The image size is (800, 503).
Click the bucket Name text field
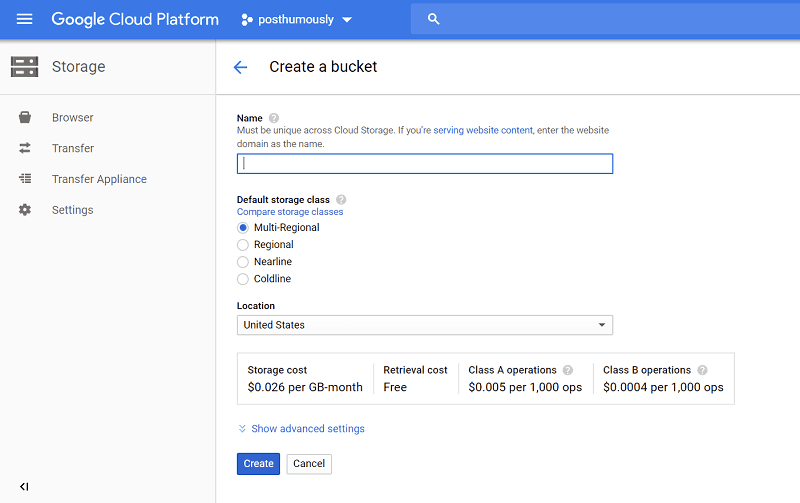424,164
